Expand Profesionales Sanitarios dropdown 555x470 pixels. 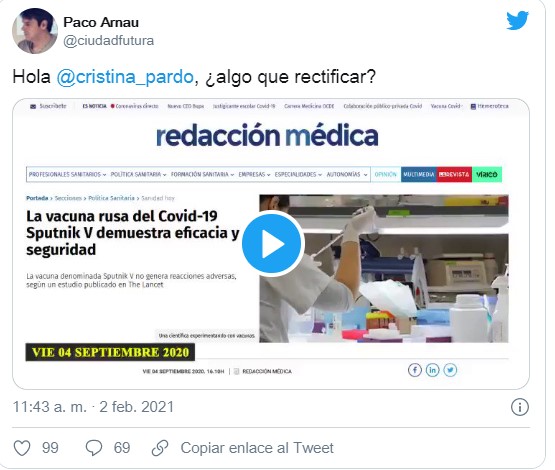[x=67, y=174]
